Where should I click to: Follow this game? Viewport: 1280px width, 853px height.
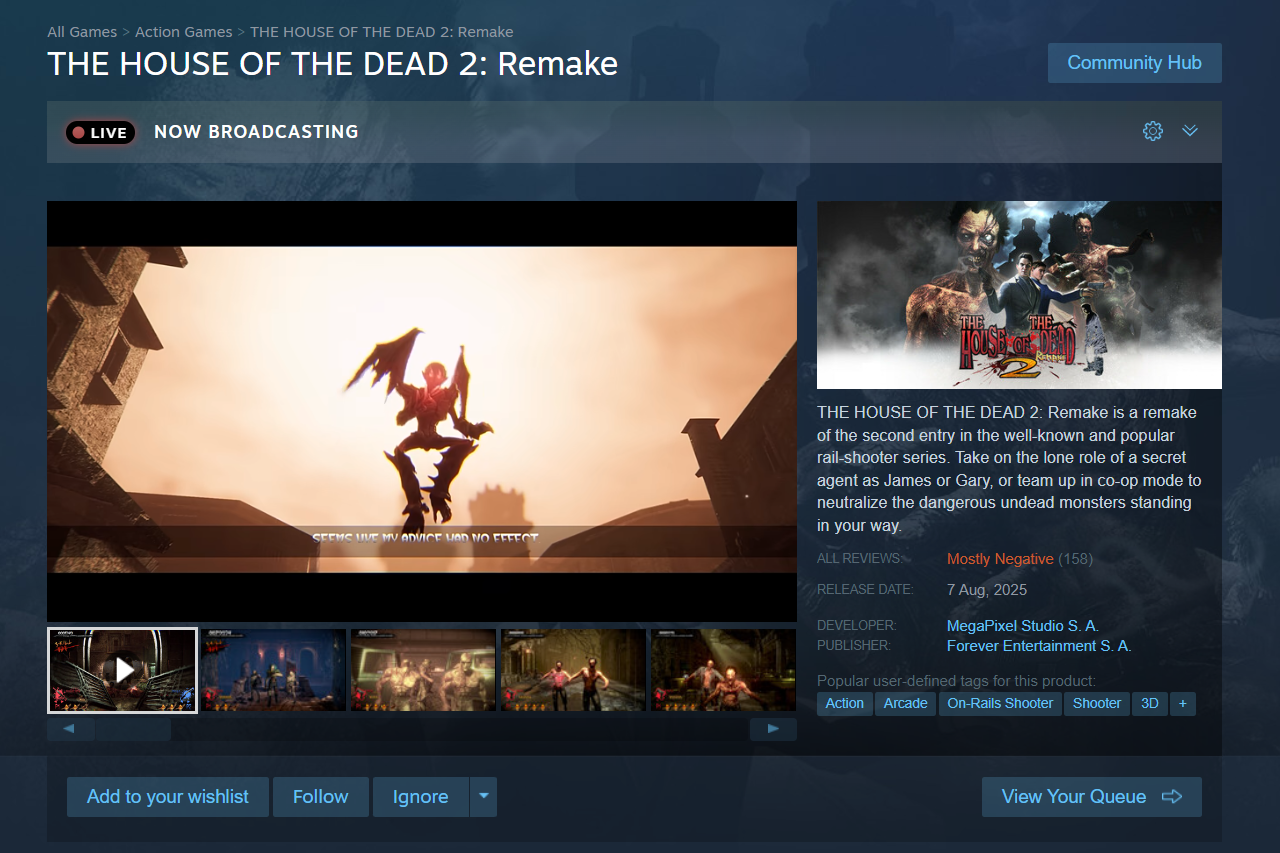pyautogui.click(x=321, y=797)
